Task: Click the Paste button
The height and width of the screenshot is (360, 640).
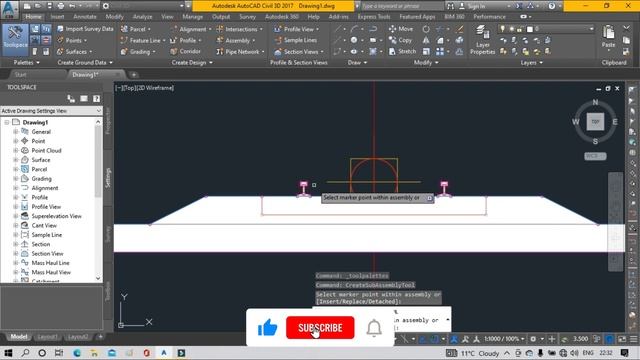Action: tap(609, 36)
